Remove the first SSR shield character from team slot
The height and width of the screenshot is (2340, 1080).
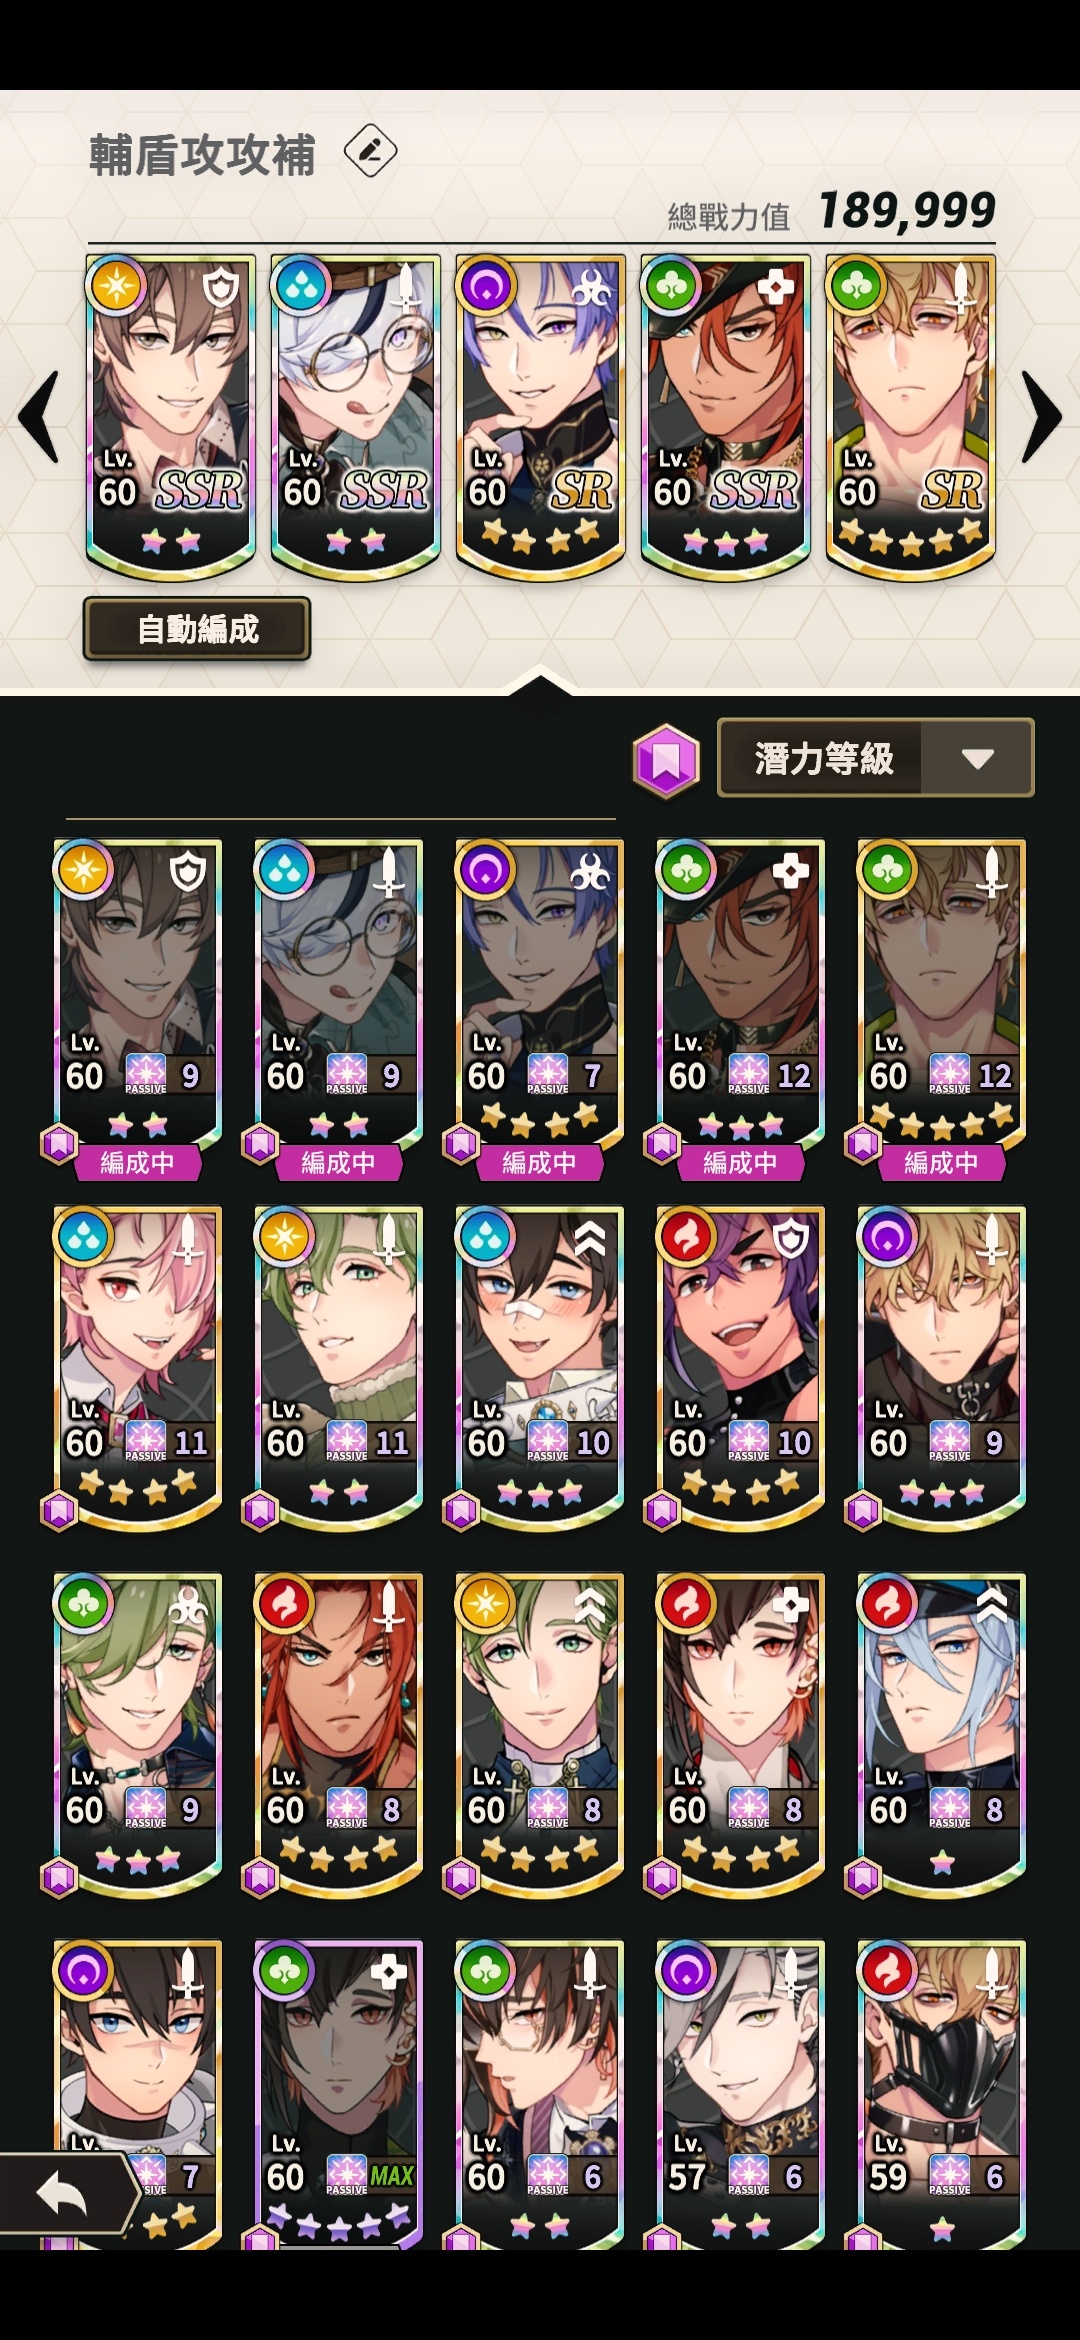click(170, 417)
